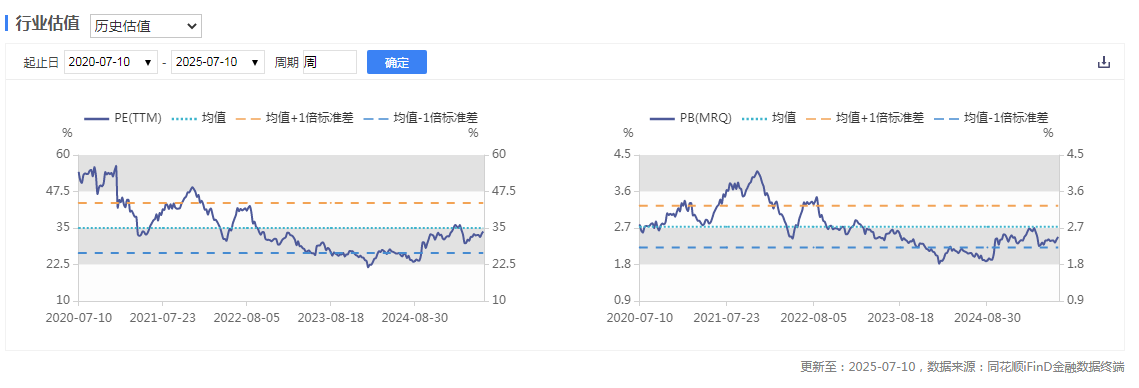
Task: Download chart data via export icon
Action: [x=1103, y=62]
